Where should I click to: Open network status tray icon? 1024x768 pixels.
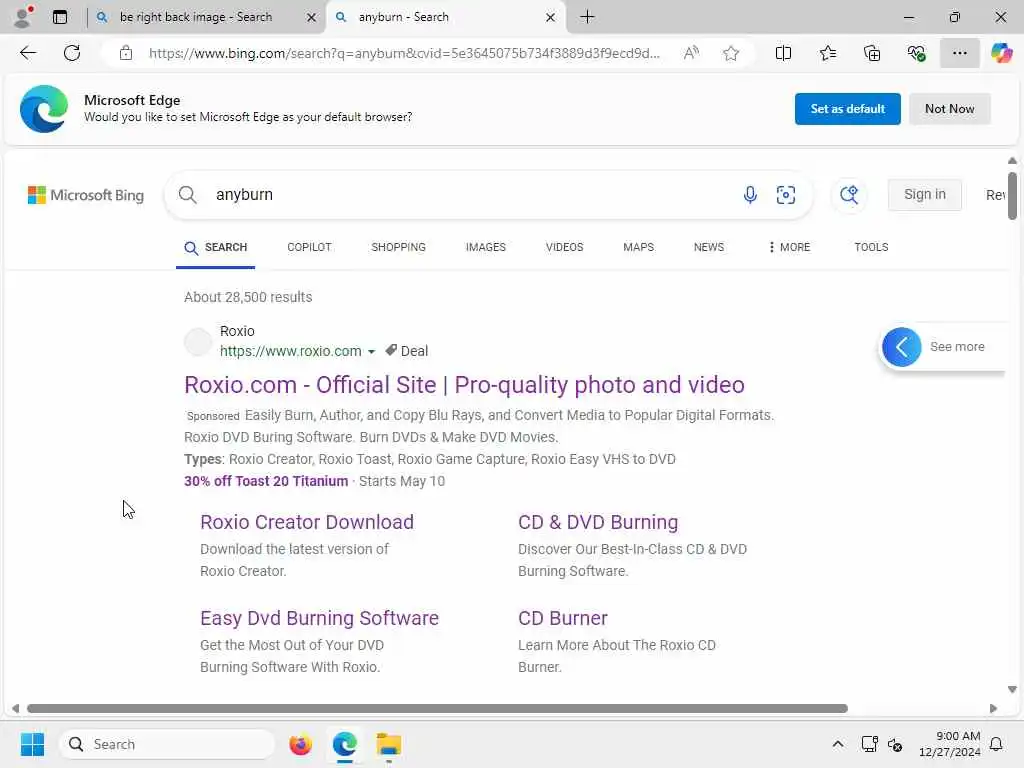[x=869, y=744]
